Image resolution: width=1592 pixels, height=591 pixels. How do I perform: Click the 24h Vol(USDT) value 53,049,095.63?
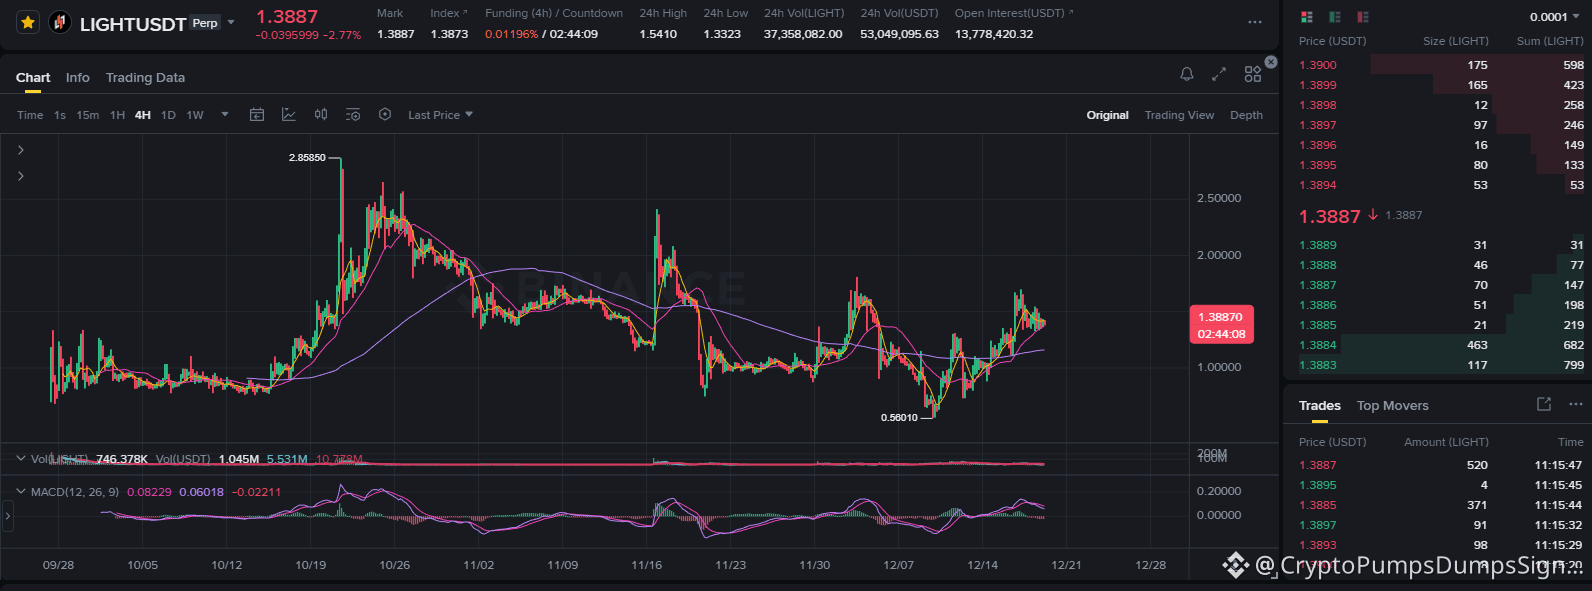click(x=899, y=34)
